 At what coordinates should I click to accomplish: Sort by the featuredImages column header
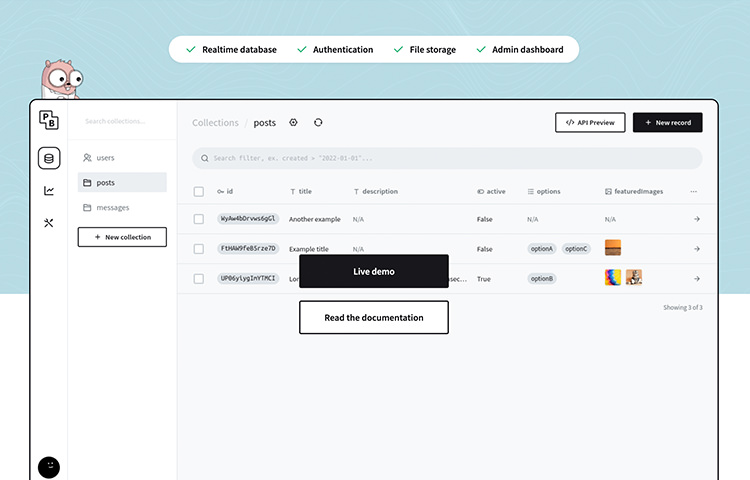634,191
